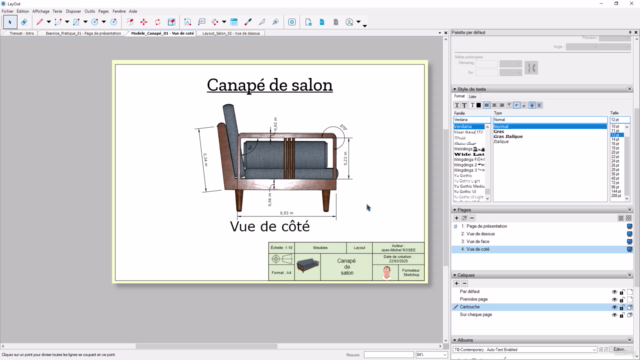Remove selected layer in Calques panel

click(464, 283)
